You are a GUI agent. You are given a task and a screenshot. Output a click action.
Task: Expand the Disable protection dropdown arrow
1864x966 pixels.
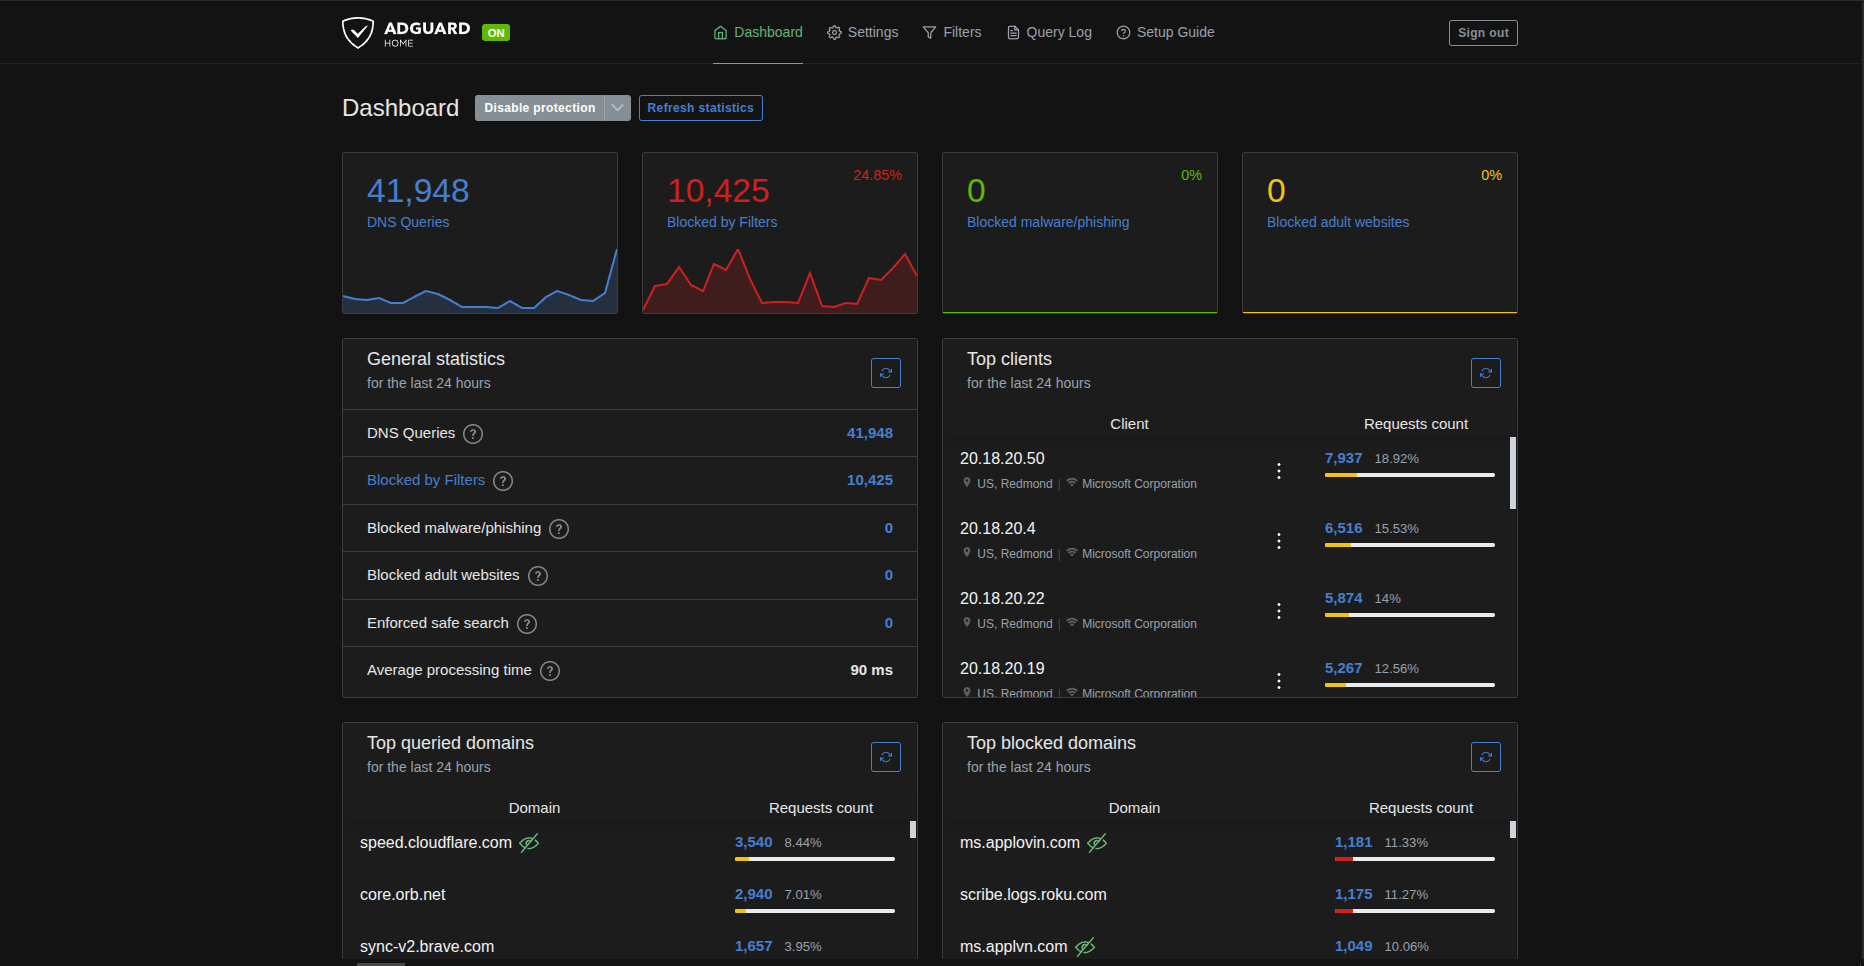click(x=618, y=108)
